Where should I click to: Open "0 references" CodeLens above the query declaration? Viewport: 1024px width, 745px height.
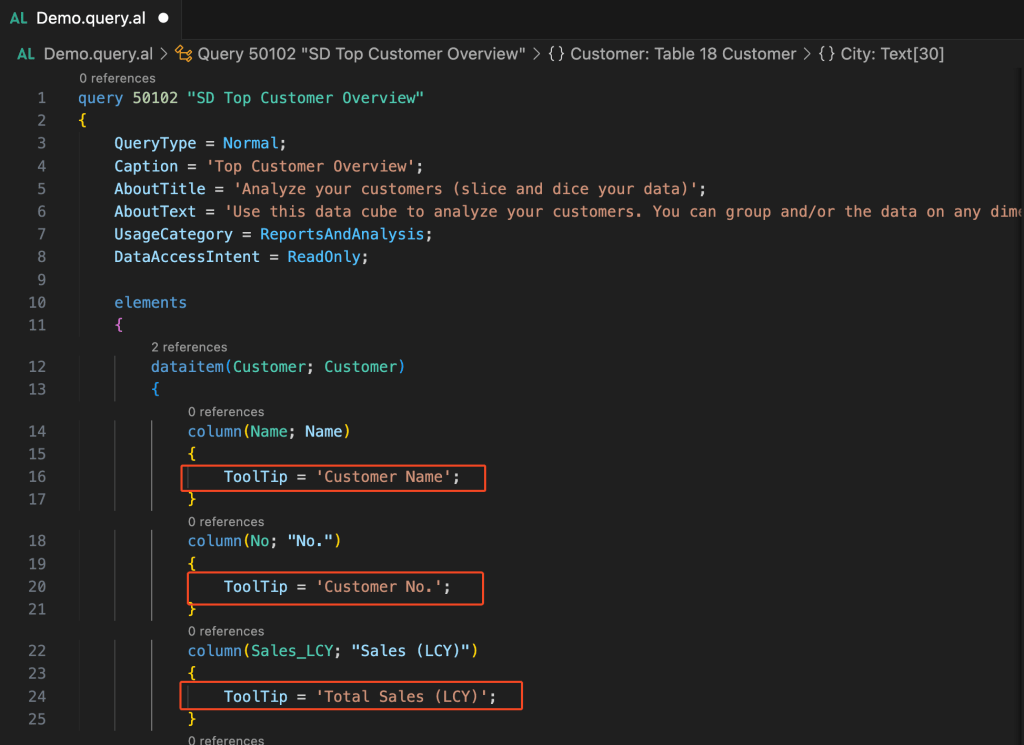click(x=117, y=78)
